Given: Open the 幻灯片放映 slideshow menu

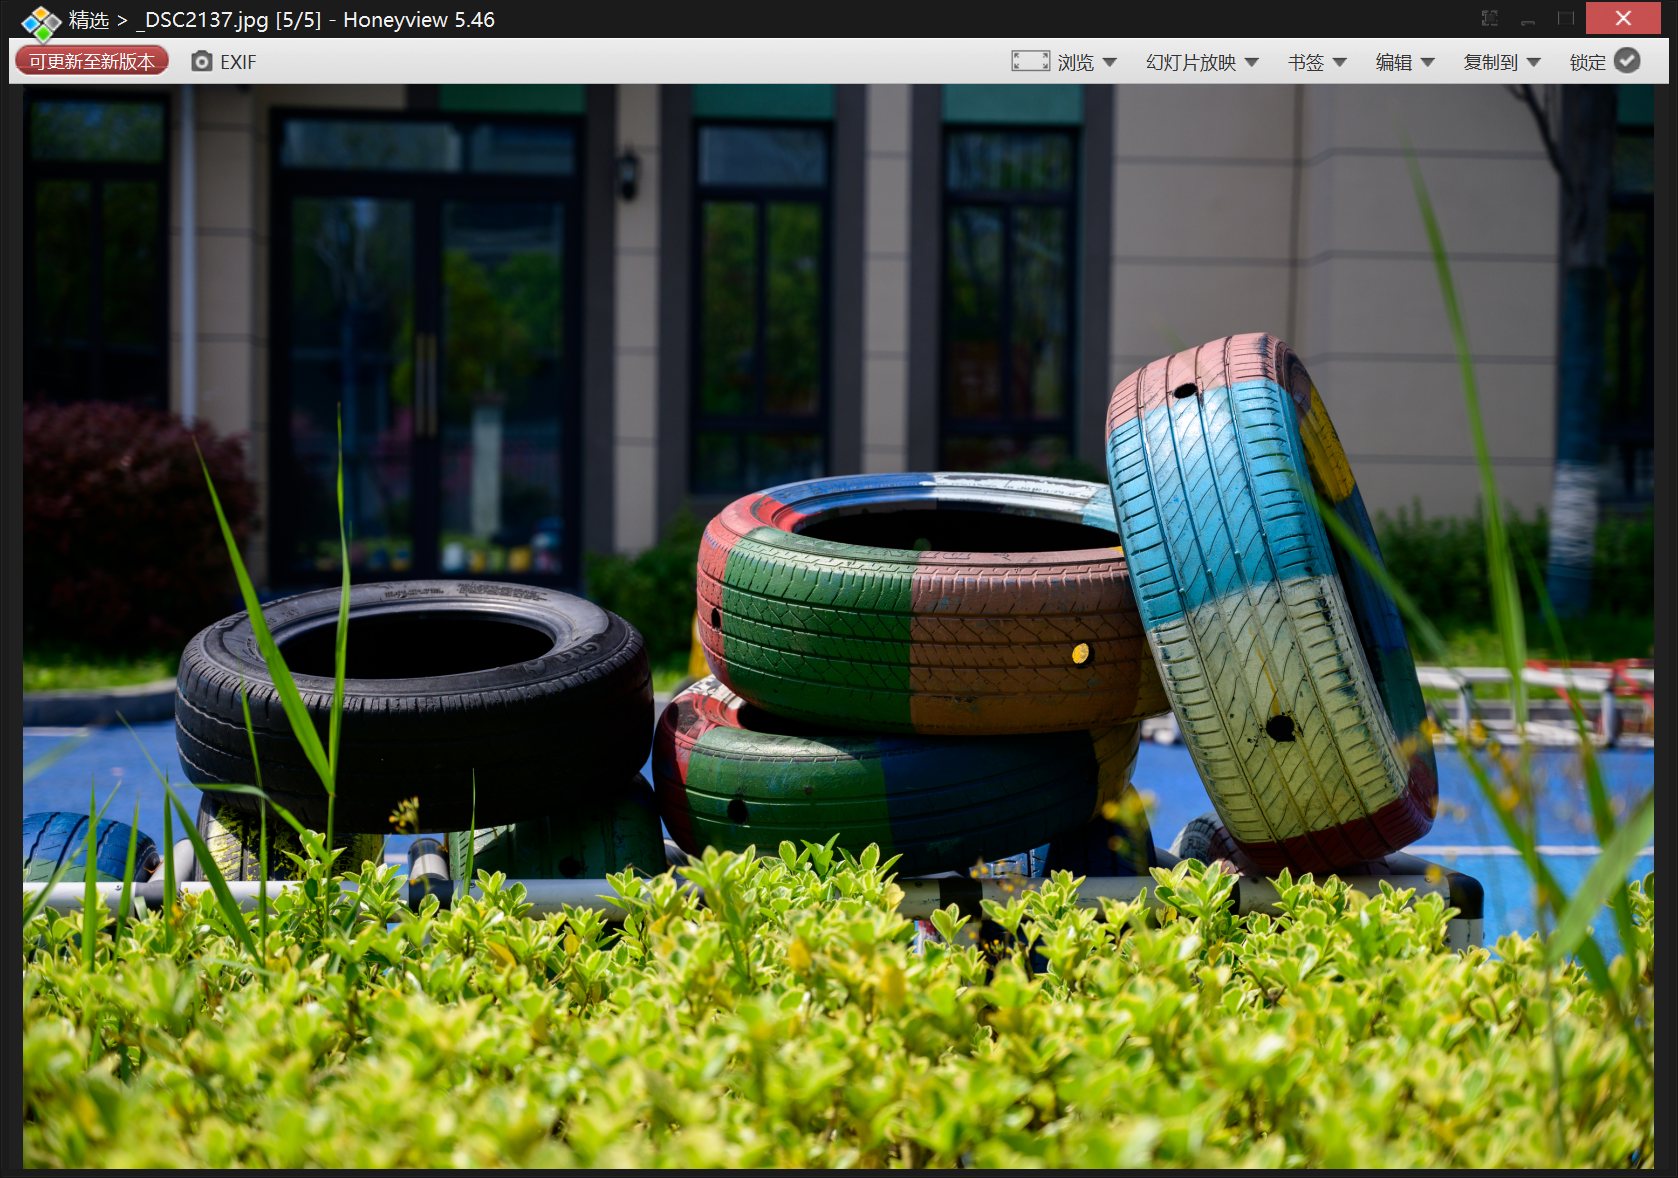Looking at the screenshot, I should (x=1191, y=62).
